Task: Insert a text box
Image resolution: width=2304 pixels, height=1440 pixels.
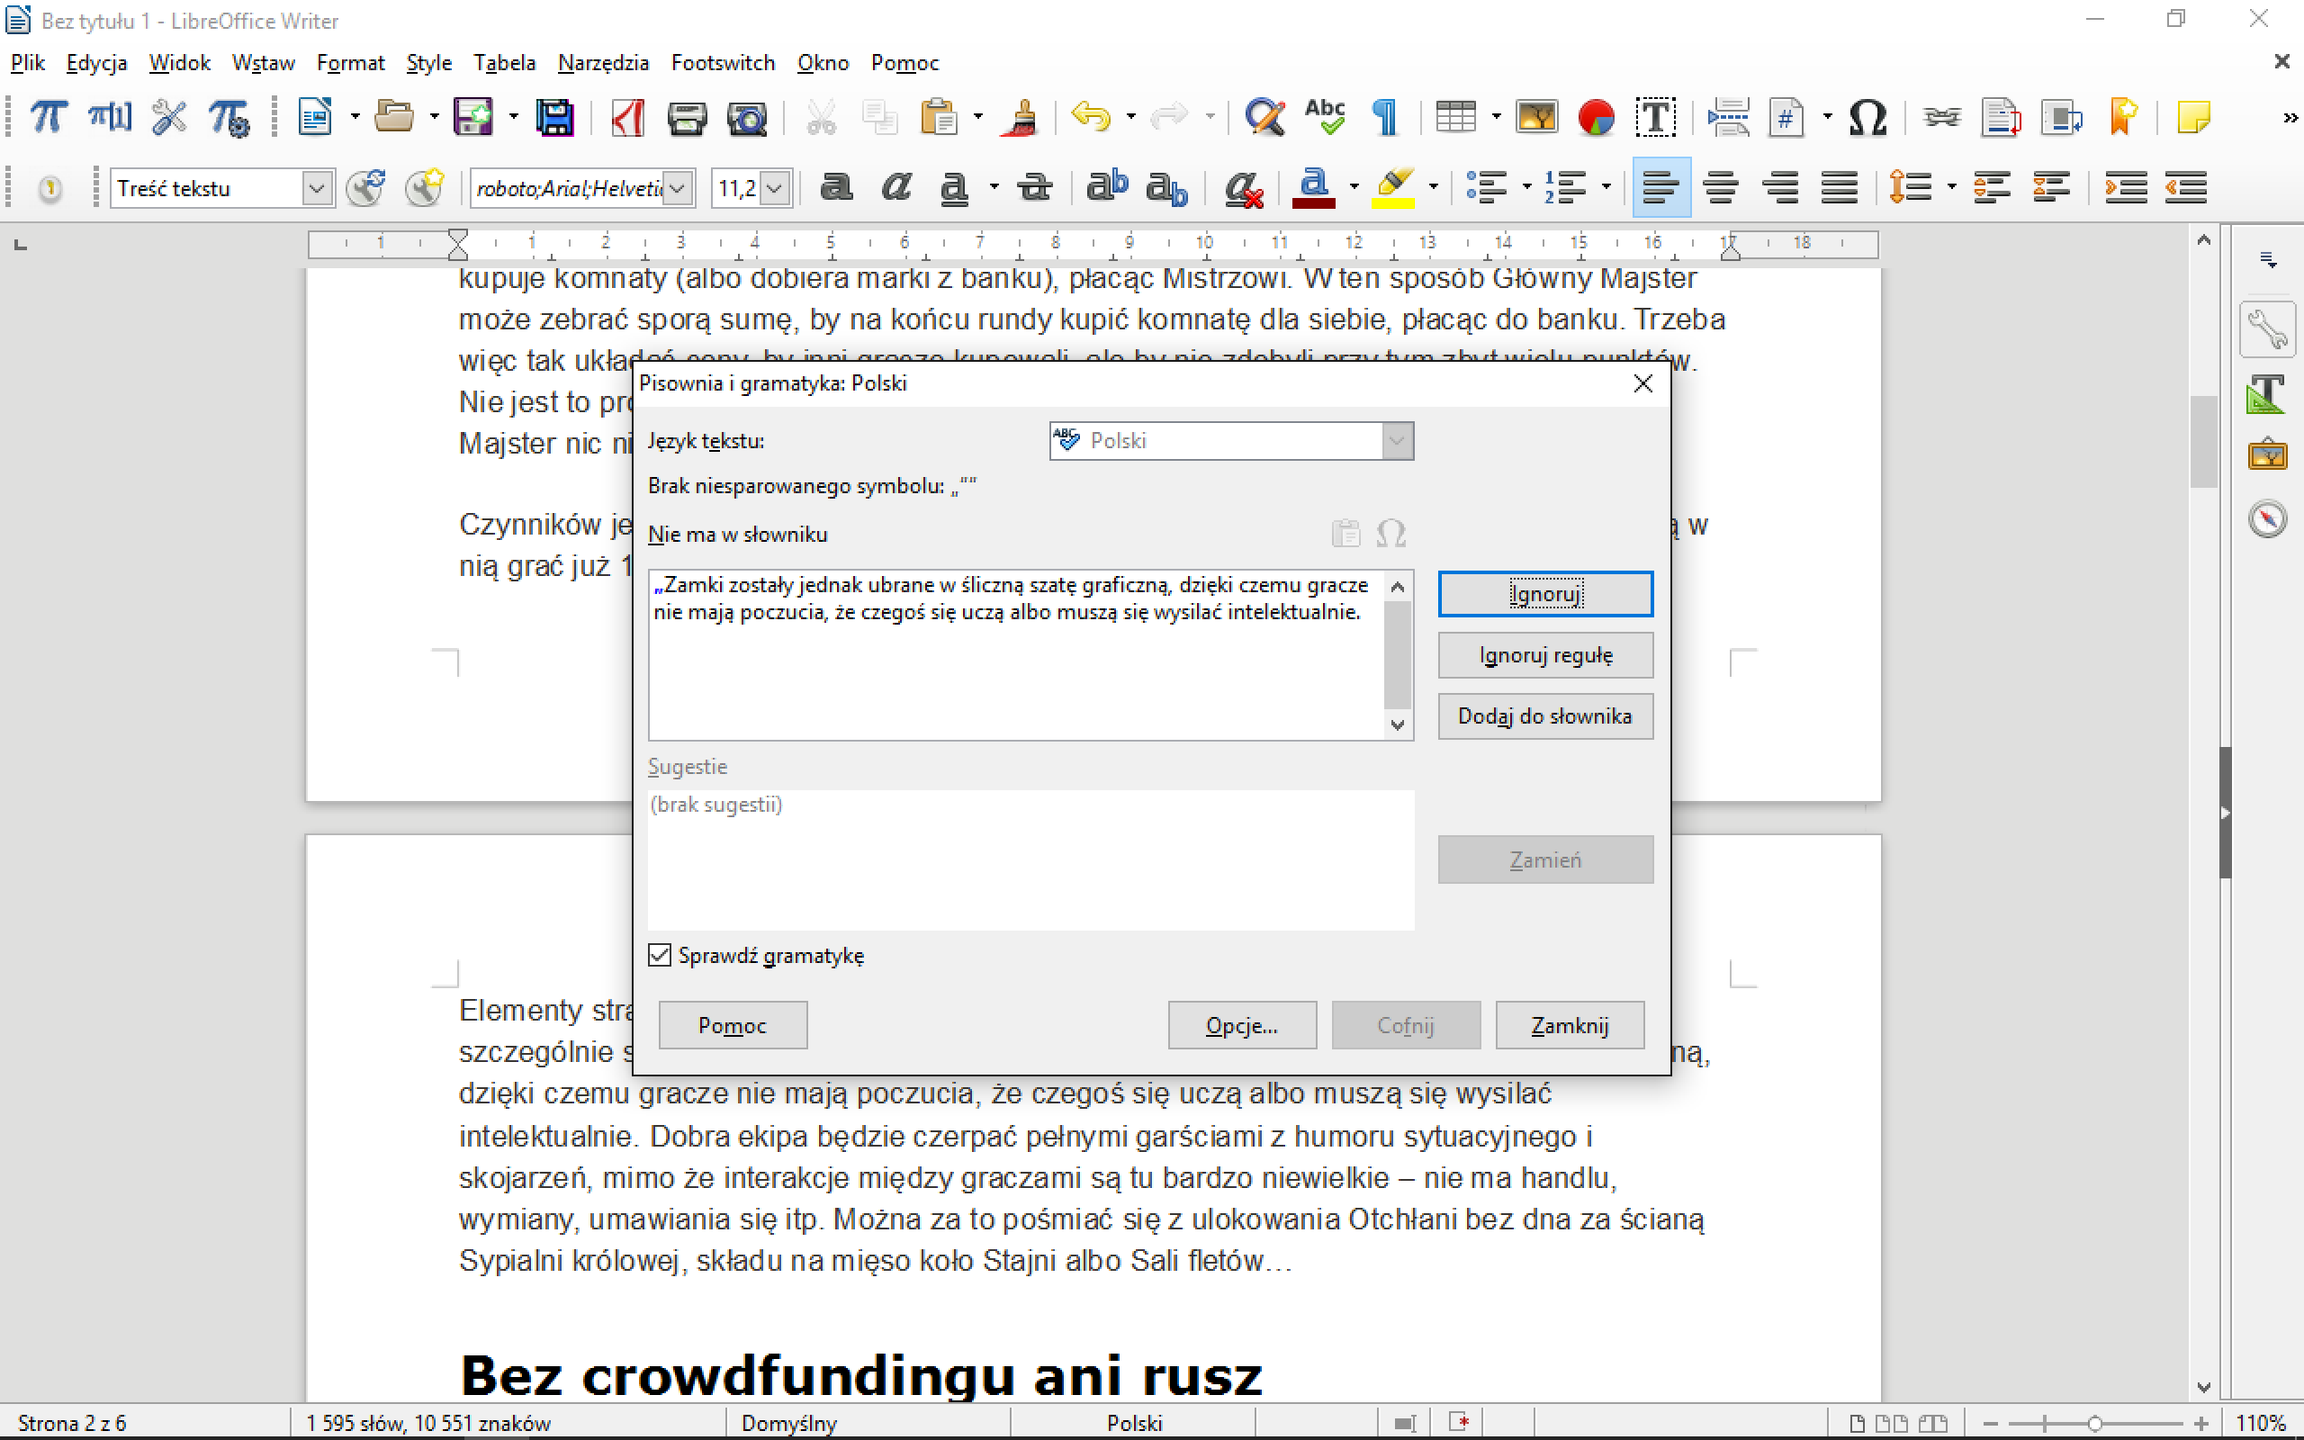Action: coord(1656,117)
